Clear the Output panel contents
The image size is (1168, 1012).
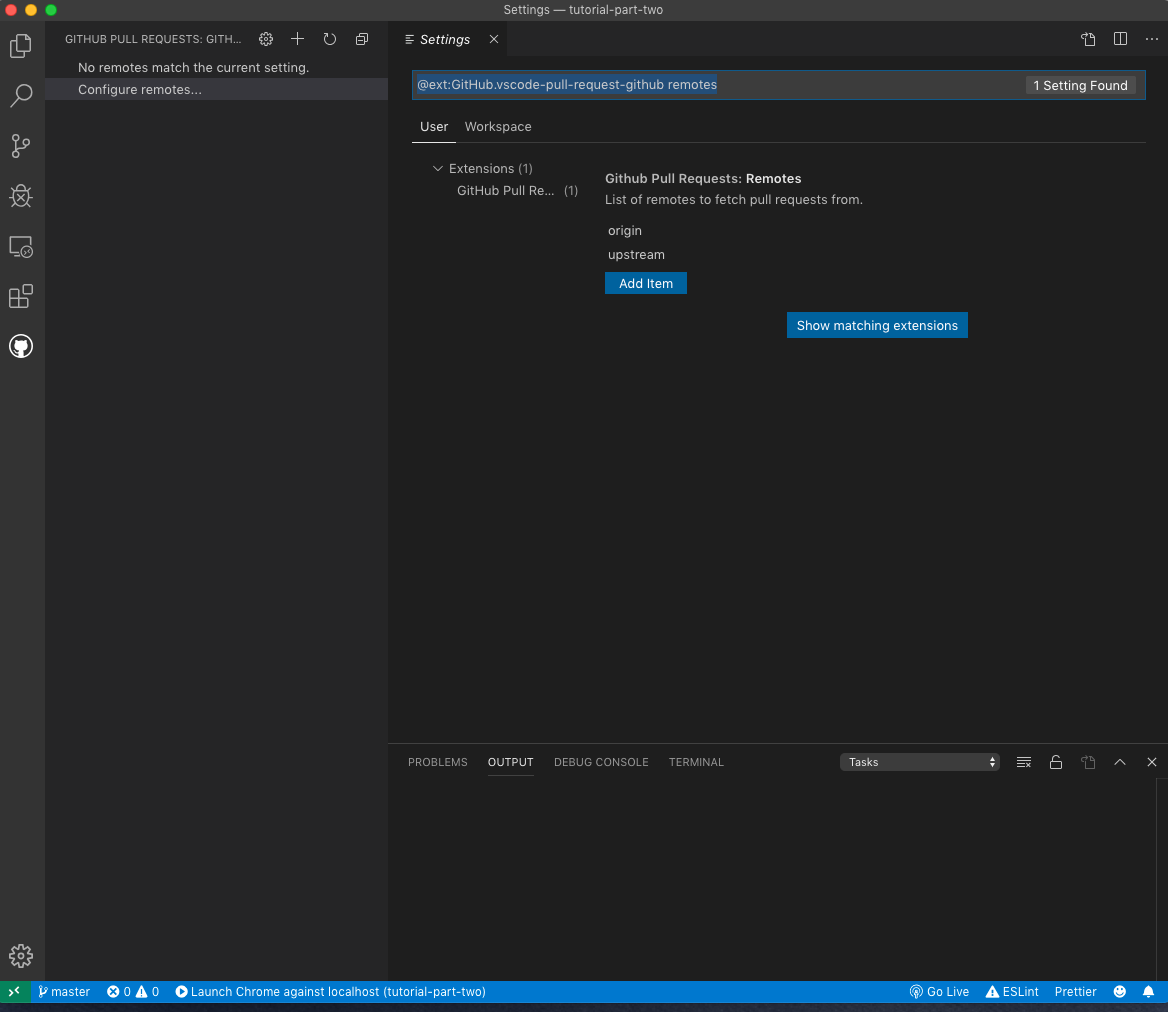pos(1023,762)
